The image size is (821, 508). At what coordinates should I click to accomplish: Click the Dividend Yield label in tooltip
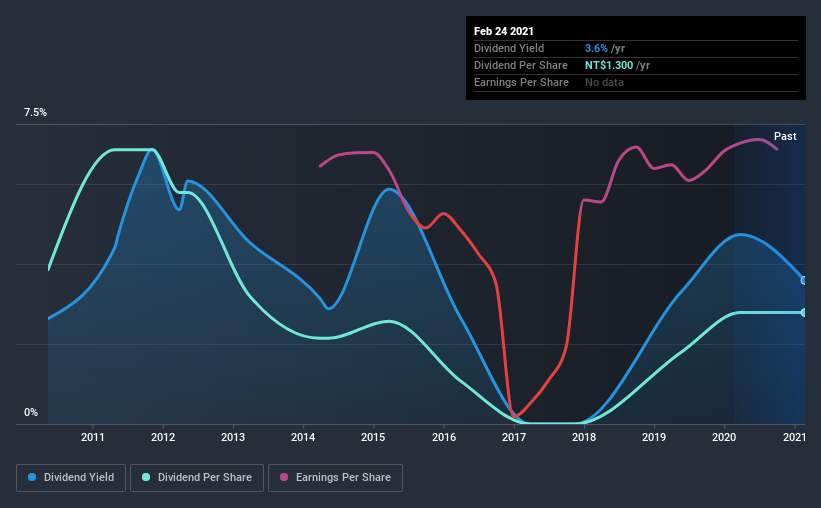click(x=509, y=49)
